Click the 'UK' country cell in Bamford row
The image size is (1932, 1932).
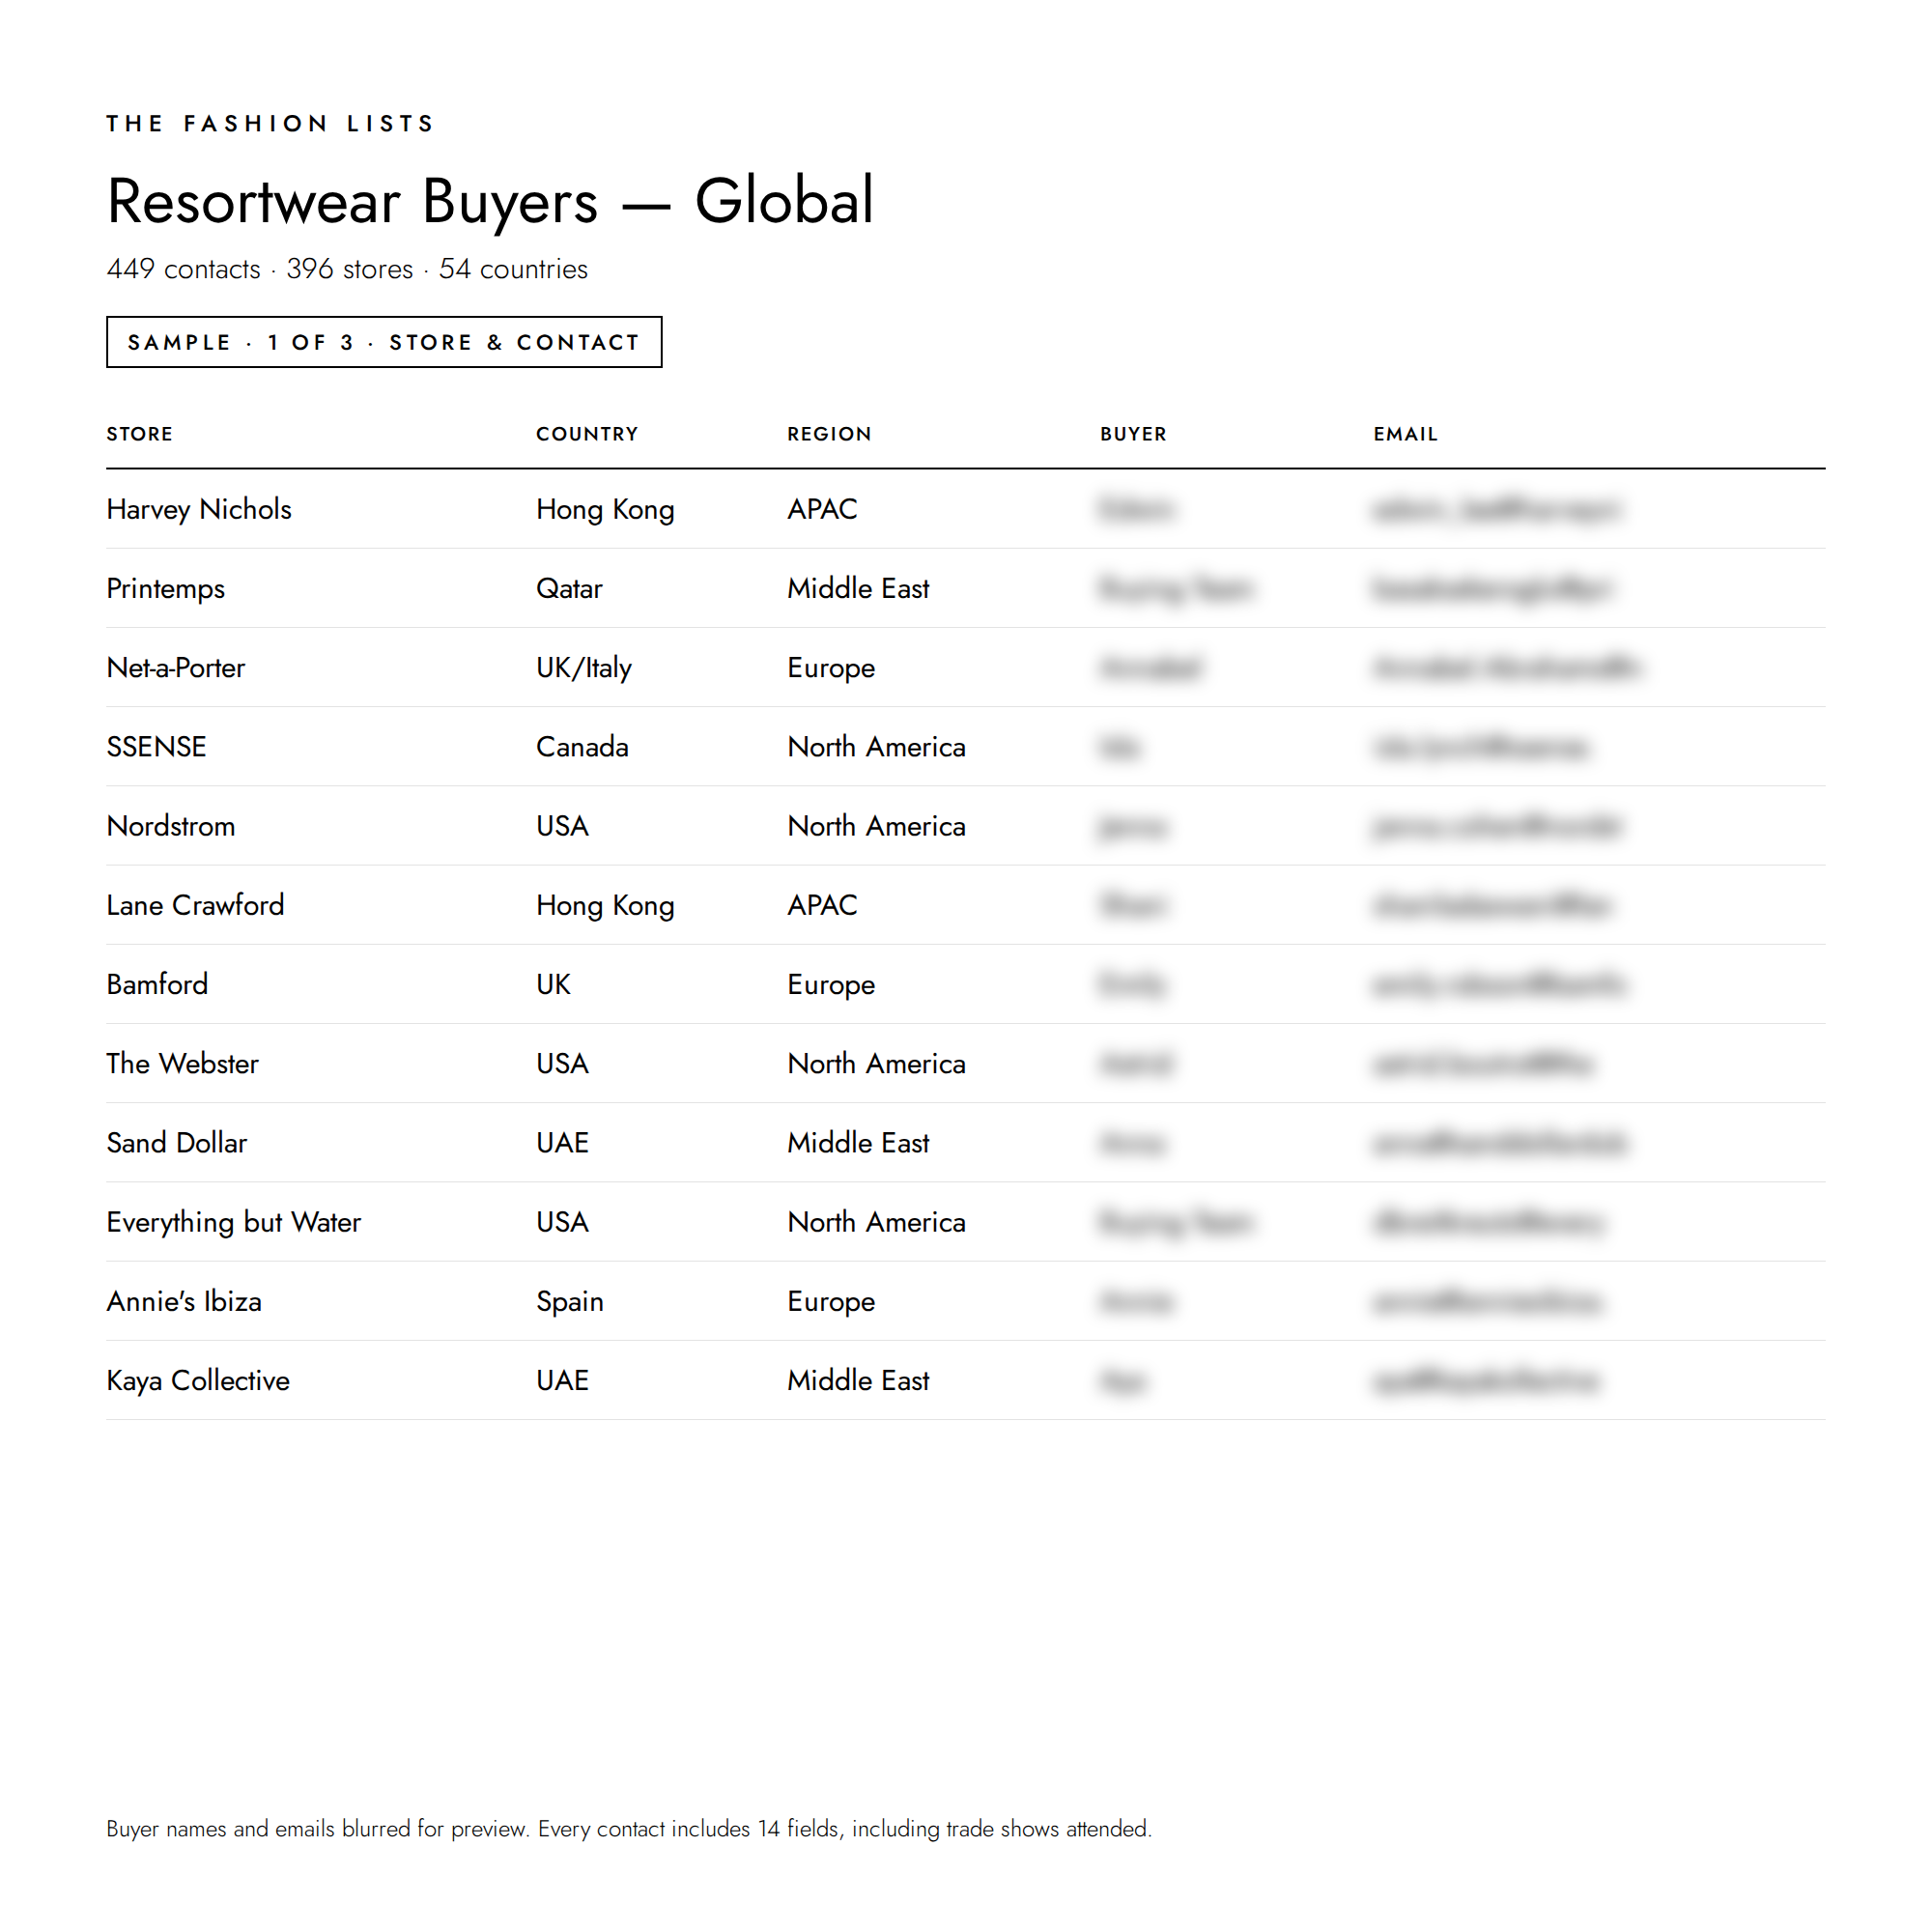pyautogui.click(x=553, y=983)
